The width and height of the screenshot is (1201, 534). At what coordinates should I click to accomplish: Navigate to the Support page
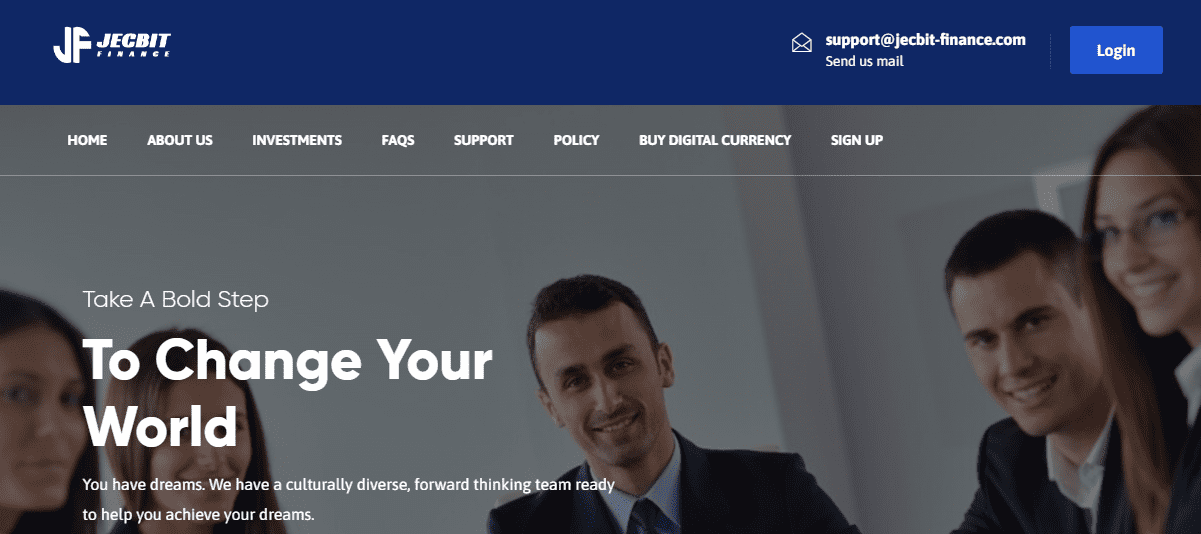pos(484,140)
